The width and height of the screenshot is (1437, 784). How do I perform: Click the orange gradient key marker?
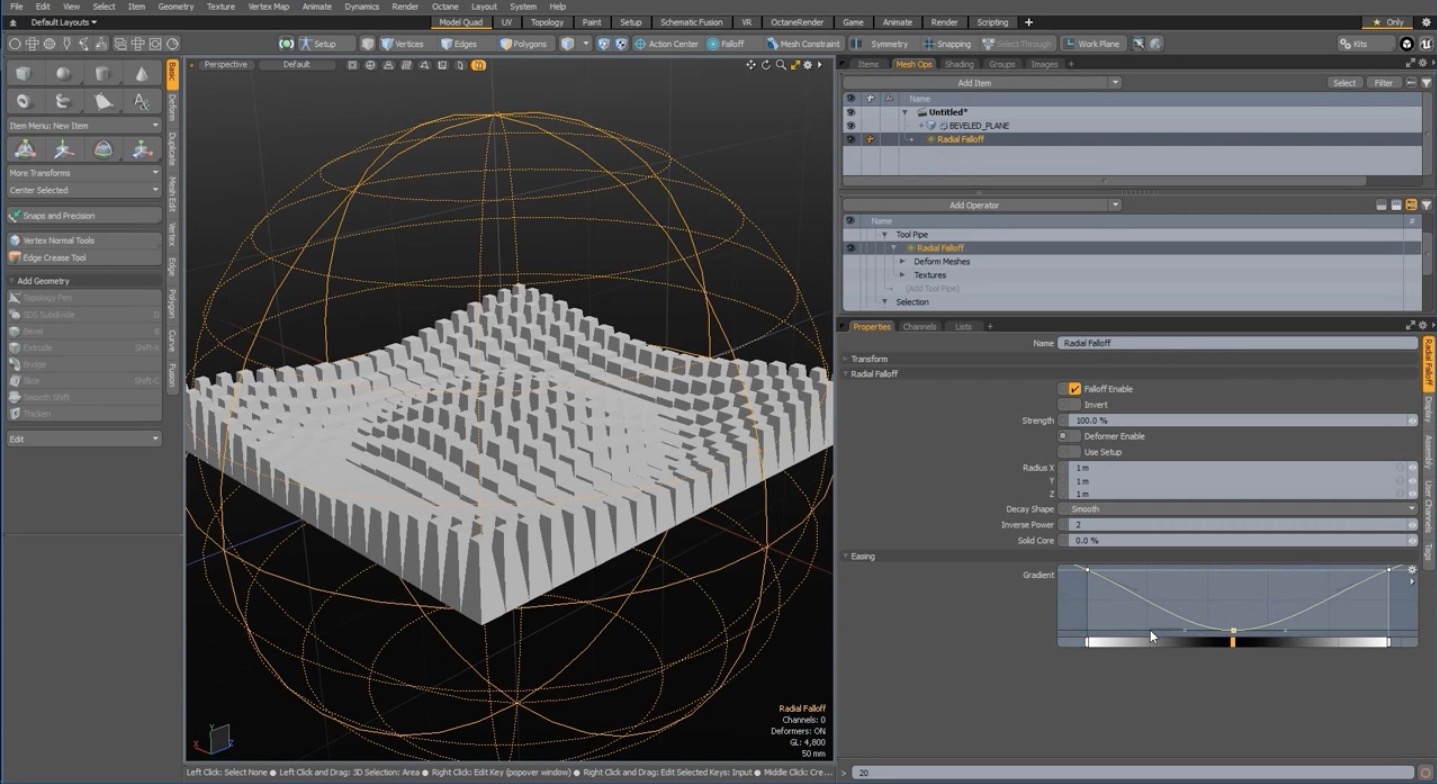[x=1233, y=641]
